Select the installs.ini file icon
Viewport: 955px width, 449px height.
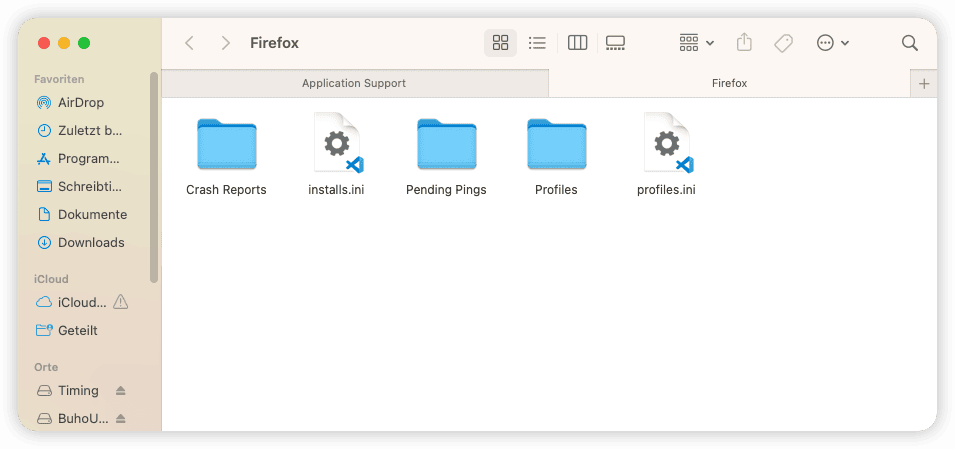click(x=338, y=143)
